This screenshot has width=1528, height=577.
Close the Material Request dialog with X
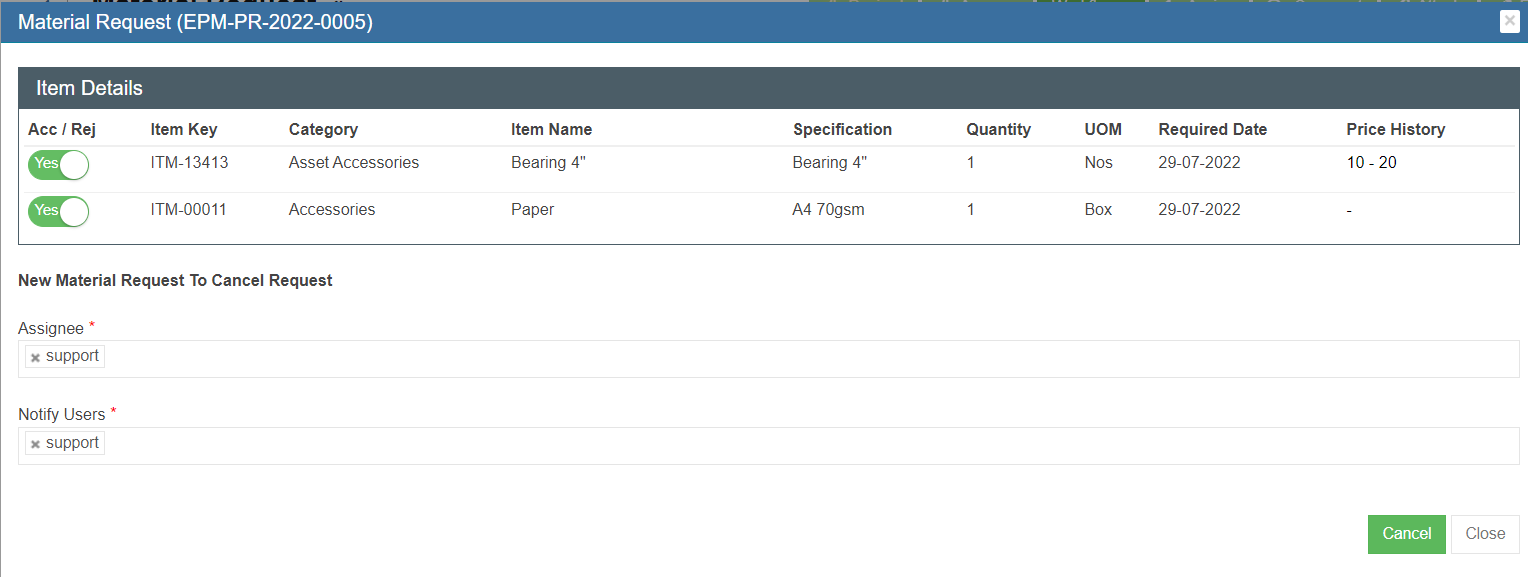pyautogui.click(x=1509, y=22)
